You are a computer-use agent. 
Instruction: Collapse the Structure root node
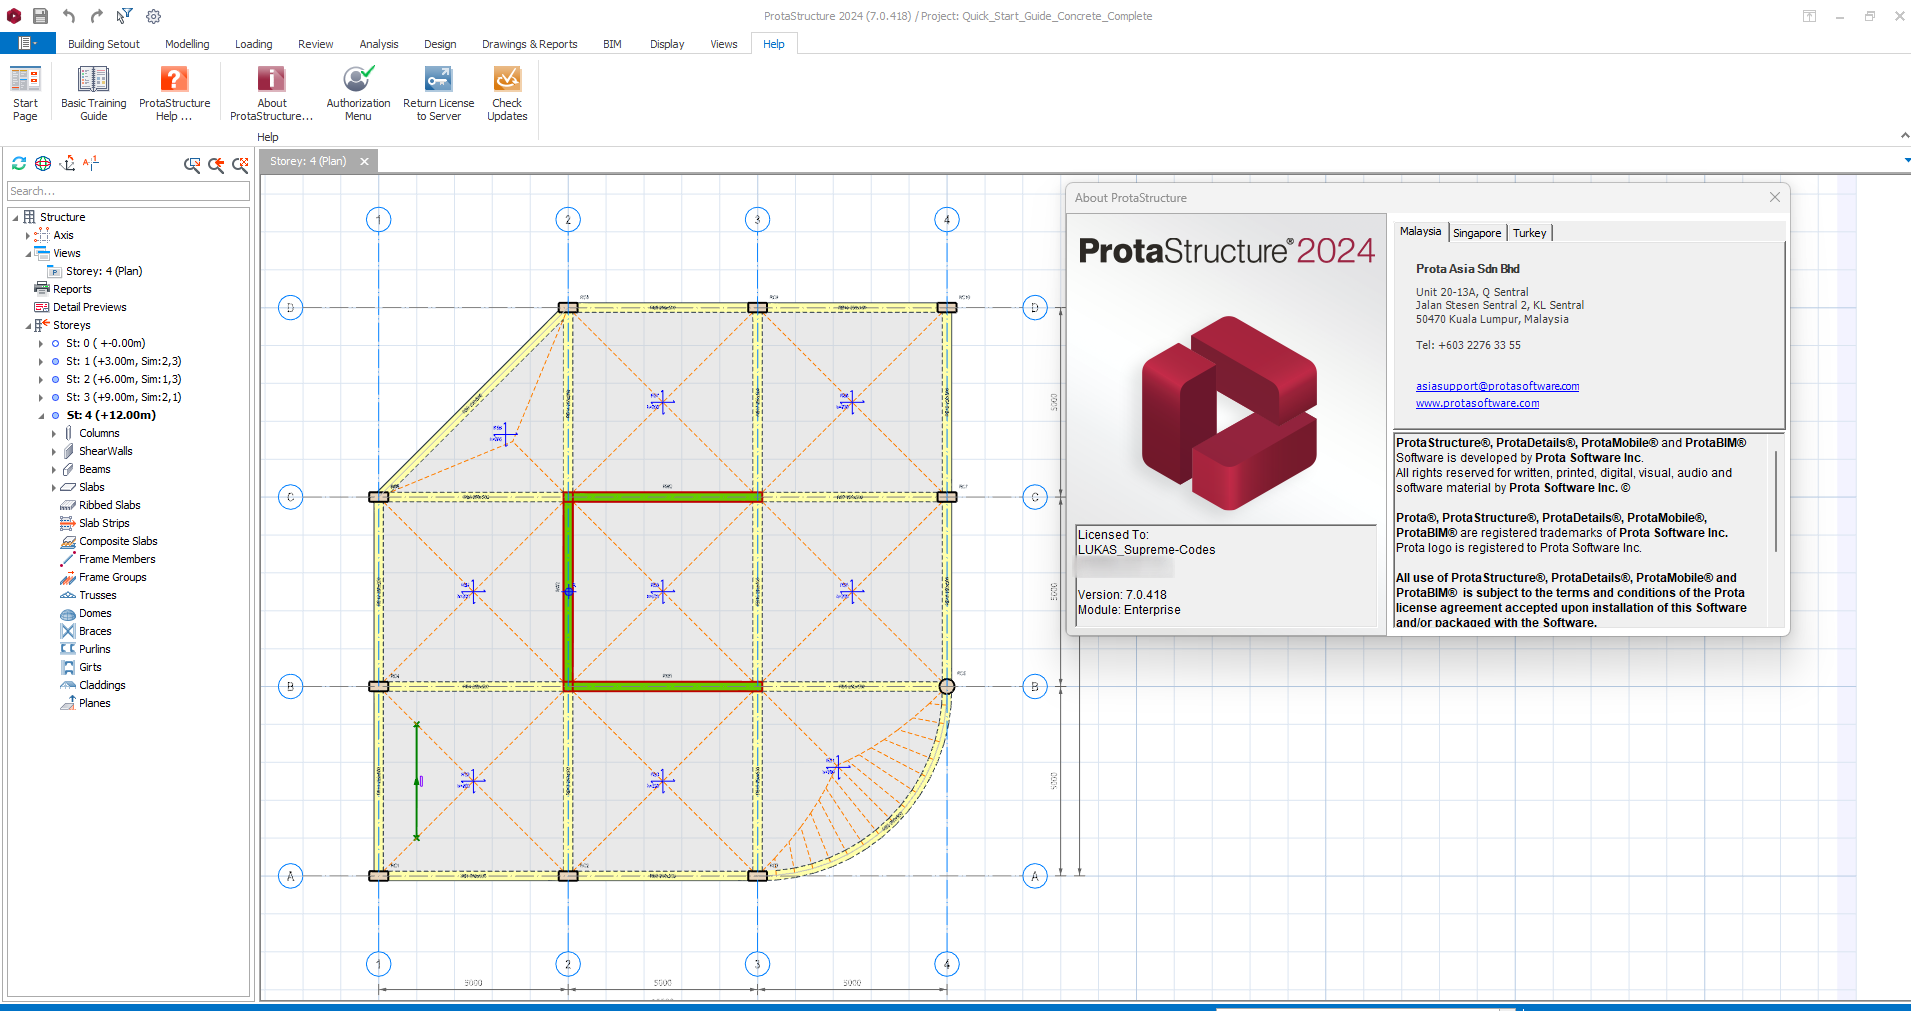coord(15,217)
